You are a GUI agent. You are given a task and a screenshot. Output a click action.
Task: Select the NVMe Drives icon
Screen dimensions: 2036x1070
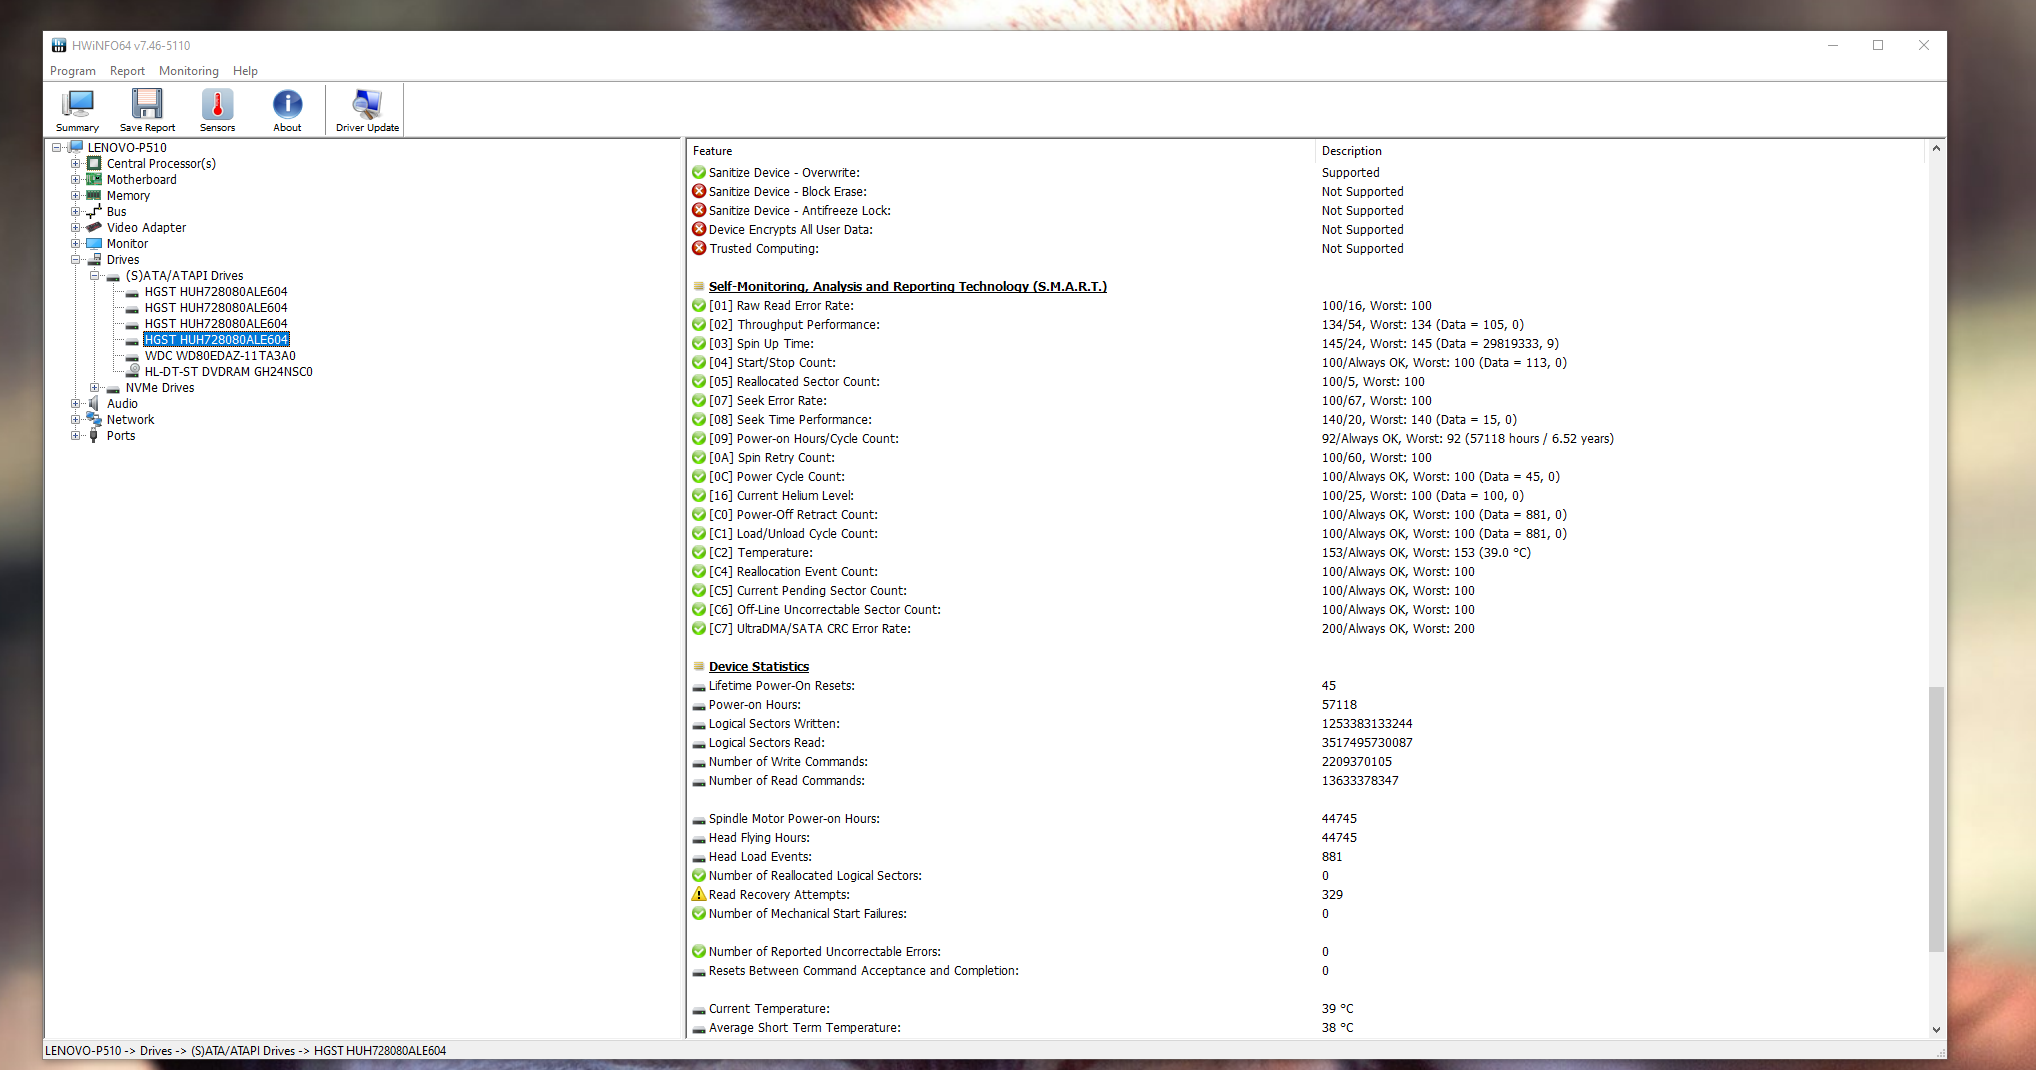coord(113,388)
